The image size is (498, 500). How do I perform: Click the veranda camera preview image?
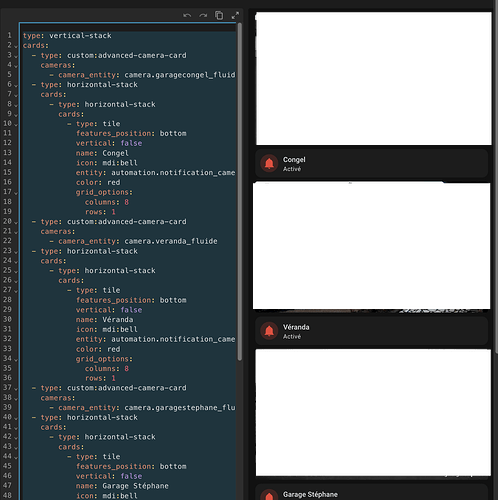coord(372,246)
